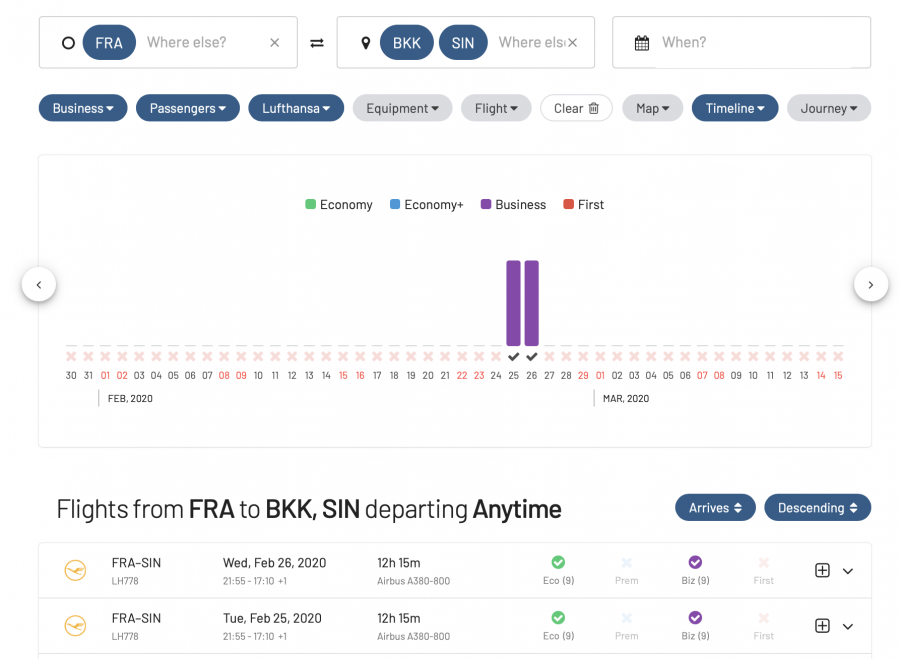The height and width of the screenshot is (659, 900).
Task: Toggle Economy series in chart legend
Action: coord(338,205)
